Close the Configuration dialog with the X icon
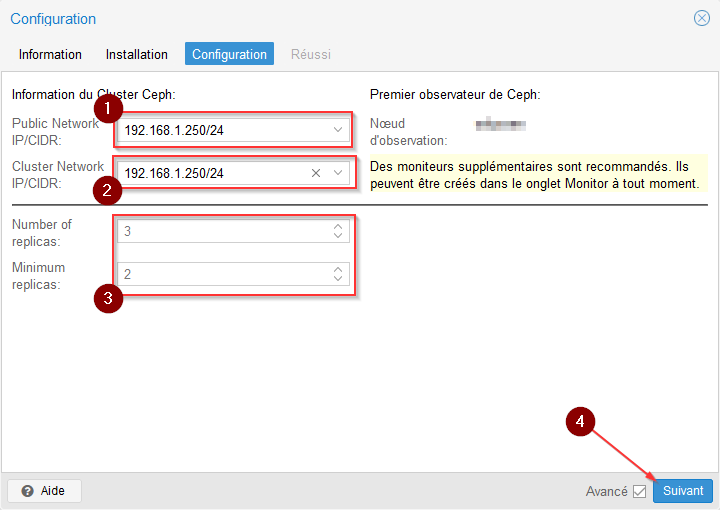 (702, 19)
